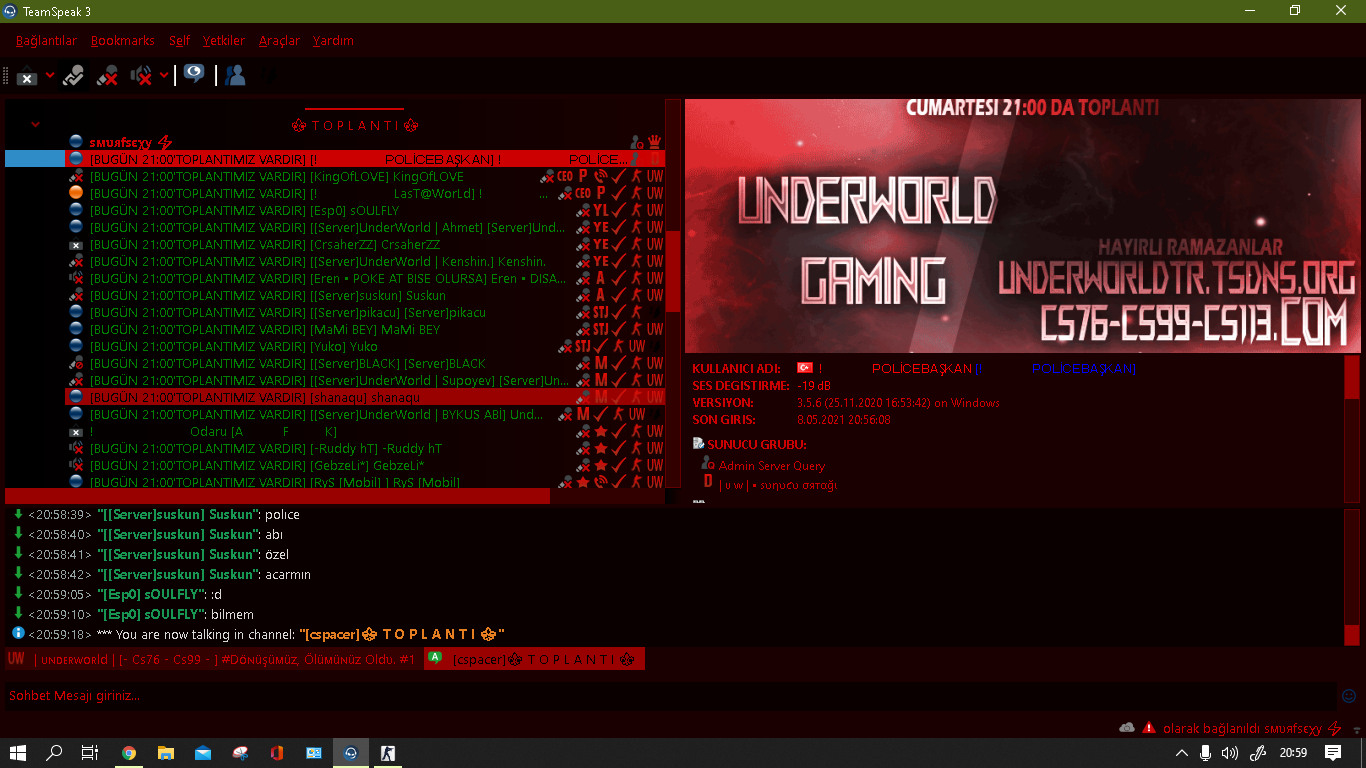
Task: Select the shanaqu user row
Action: 365,397
